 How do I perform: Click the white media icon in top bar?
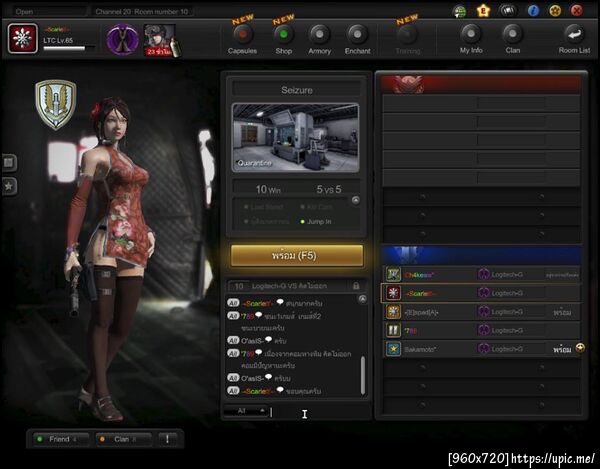coord(508,11)
